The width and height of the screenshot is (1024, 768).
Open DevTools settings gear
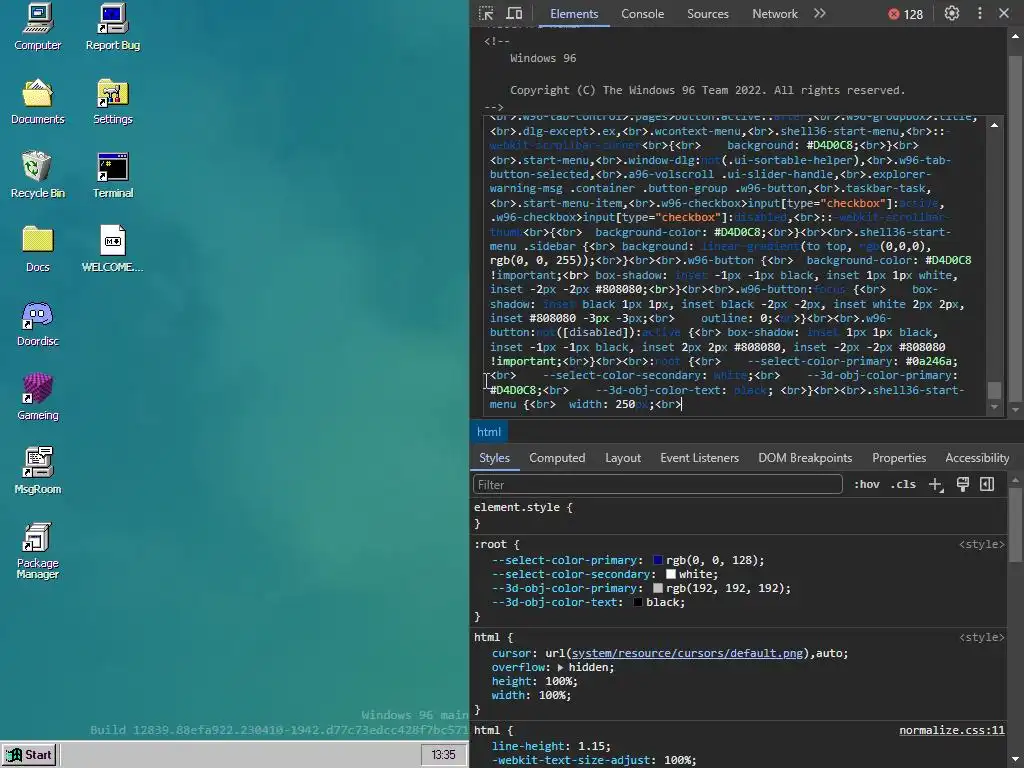coord(952,14)
